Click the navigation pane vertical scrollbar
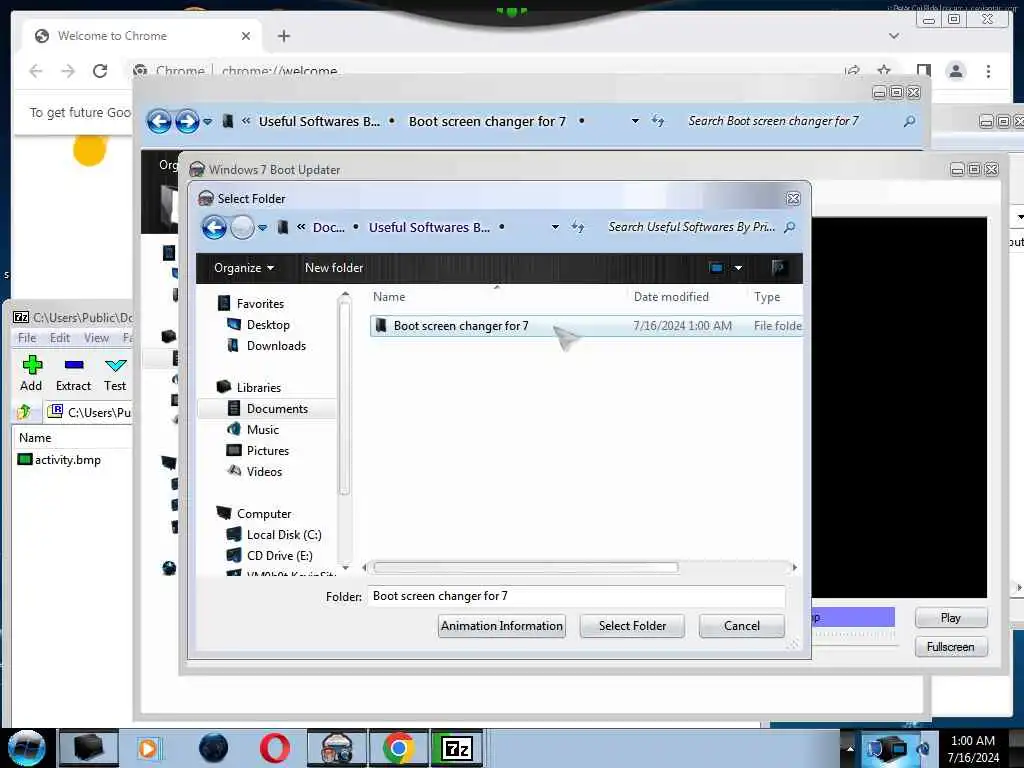Screen dimensions: 1024x768 pos(345,396)
